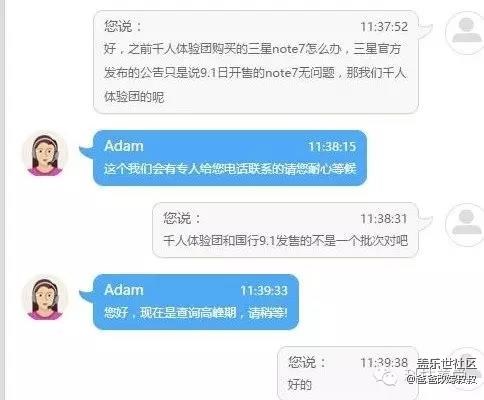Click Adam's reply about 专人给您电话联系
This screenshot has width=484, height=400.
(230, 158)
